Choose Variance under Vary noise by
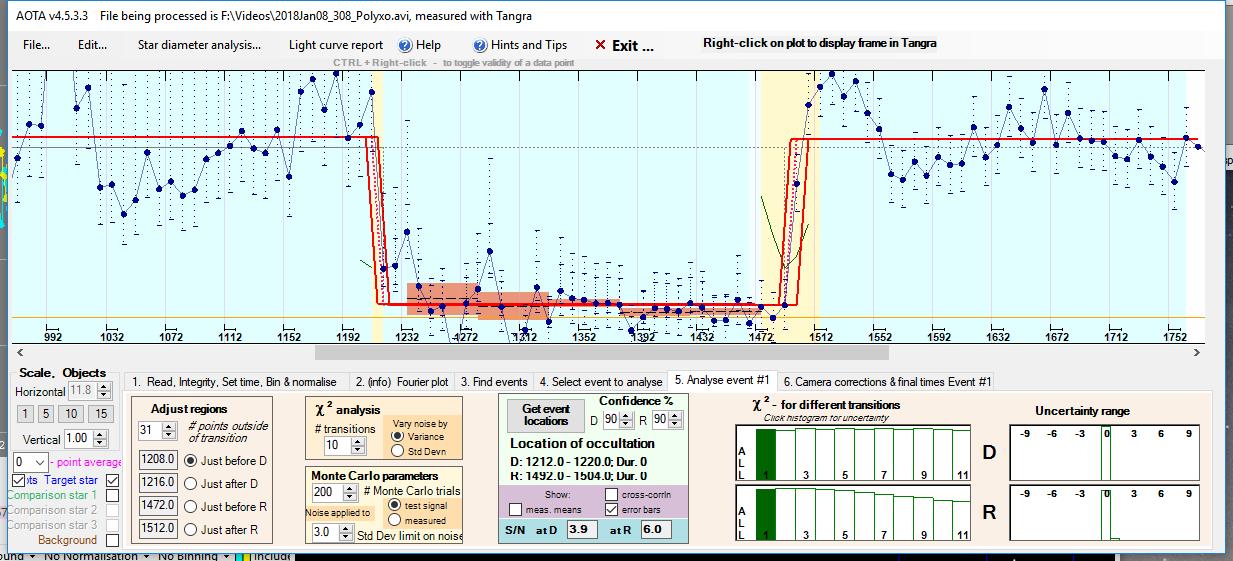 click(x=398, y=436)
